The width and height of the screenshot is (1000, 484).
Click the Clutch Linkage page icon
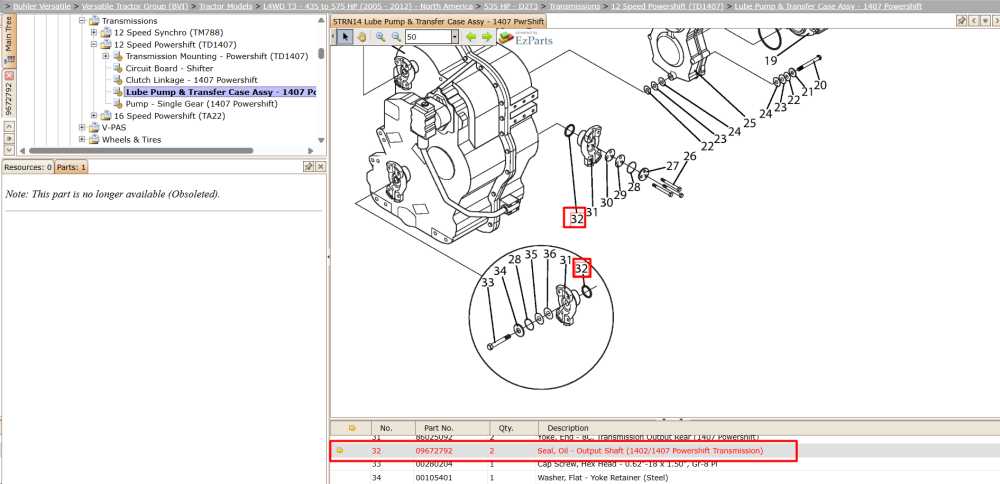click(118, 80)
